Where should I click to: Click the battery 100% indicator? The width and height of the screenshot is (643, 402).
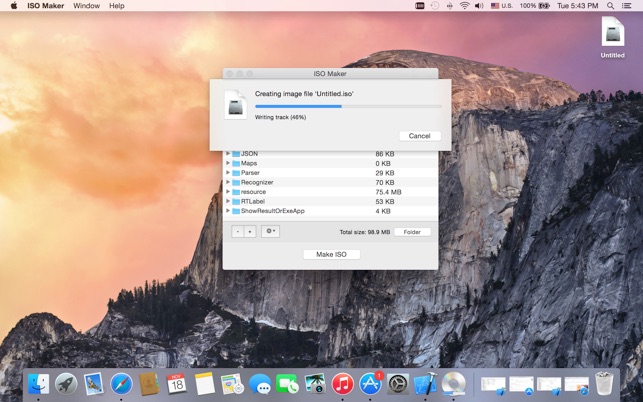534,6
